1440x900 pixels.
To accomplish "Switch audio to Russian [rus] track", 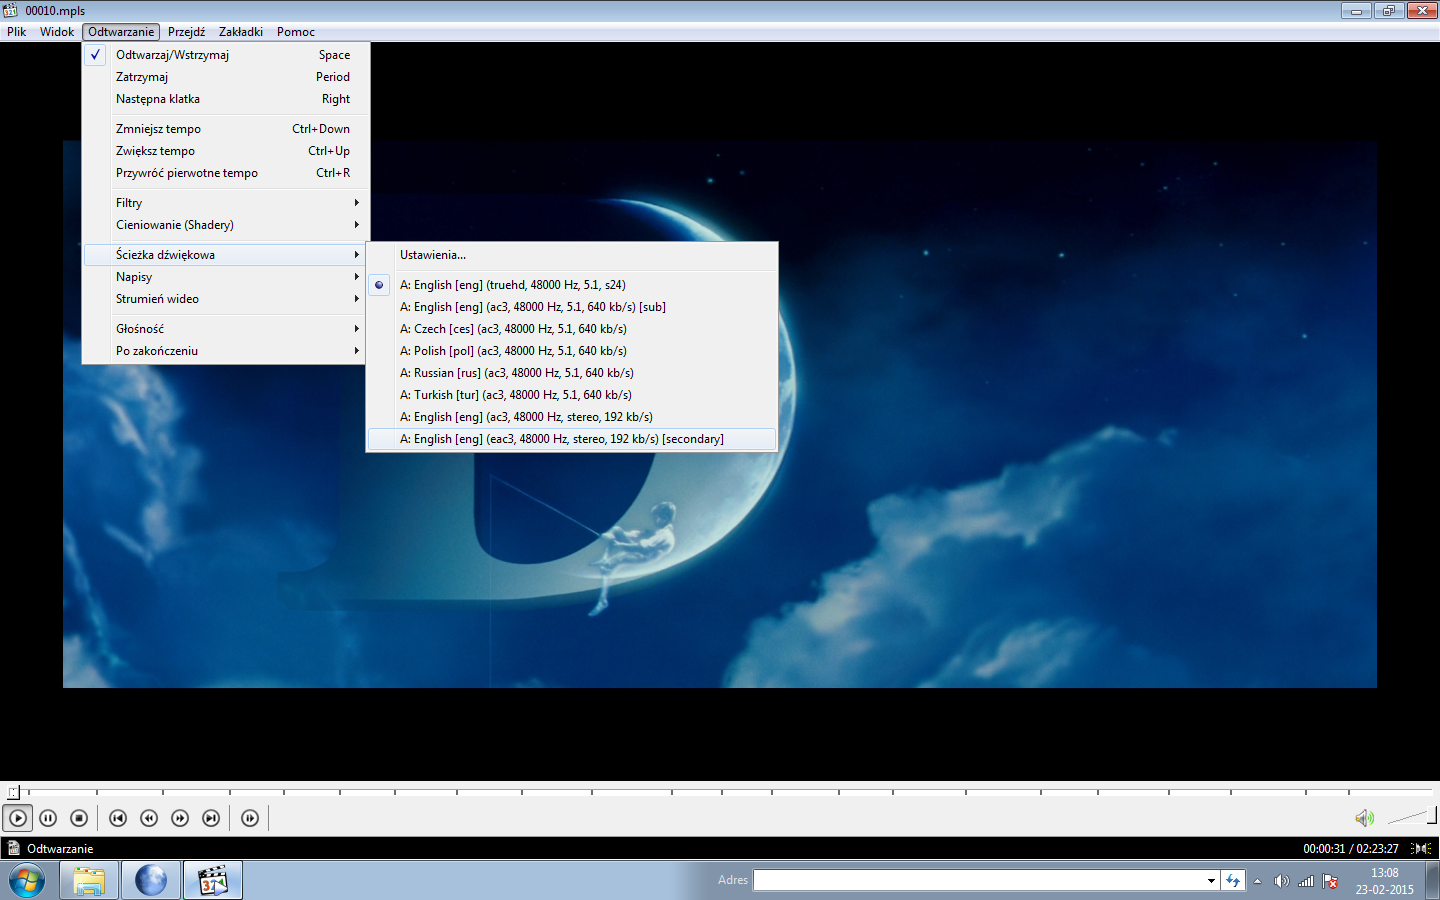I will click(571, 373).
